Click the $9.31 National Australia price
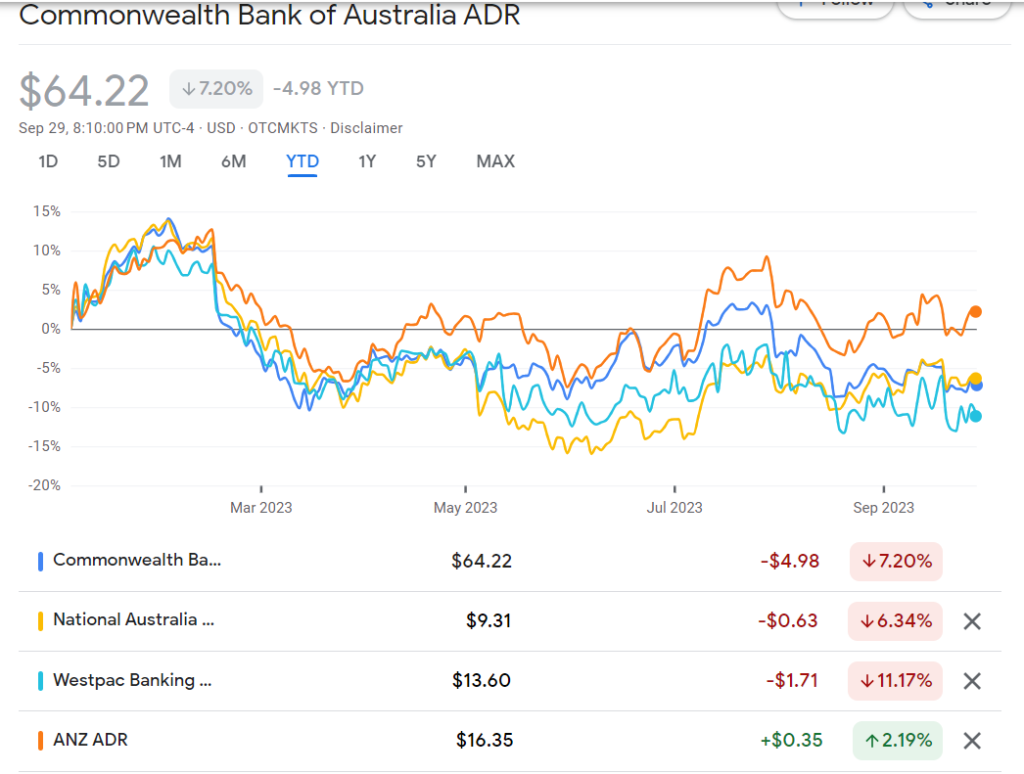The height and width of the screenshot is (774, 1024). pyautogui.click(x=488, y=621)
